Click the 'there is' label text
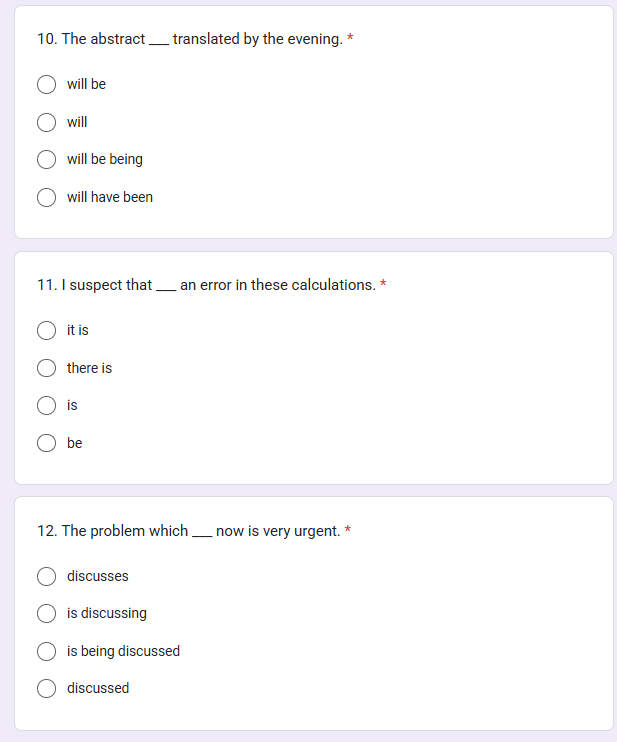This screenshot has width=617, height=742. [89, 368]
